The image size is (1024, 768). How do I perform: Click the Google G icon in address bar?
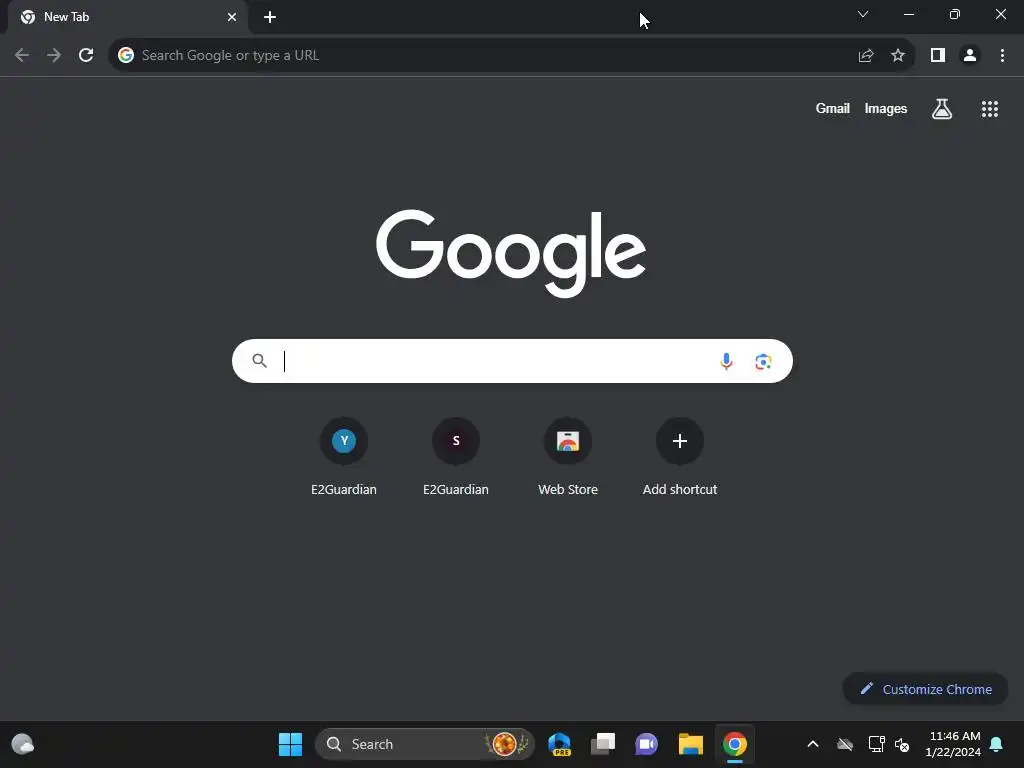click(x=126, y=56)
